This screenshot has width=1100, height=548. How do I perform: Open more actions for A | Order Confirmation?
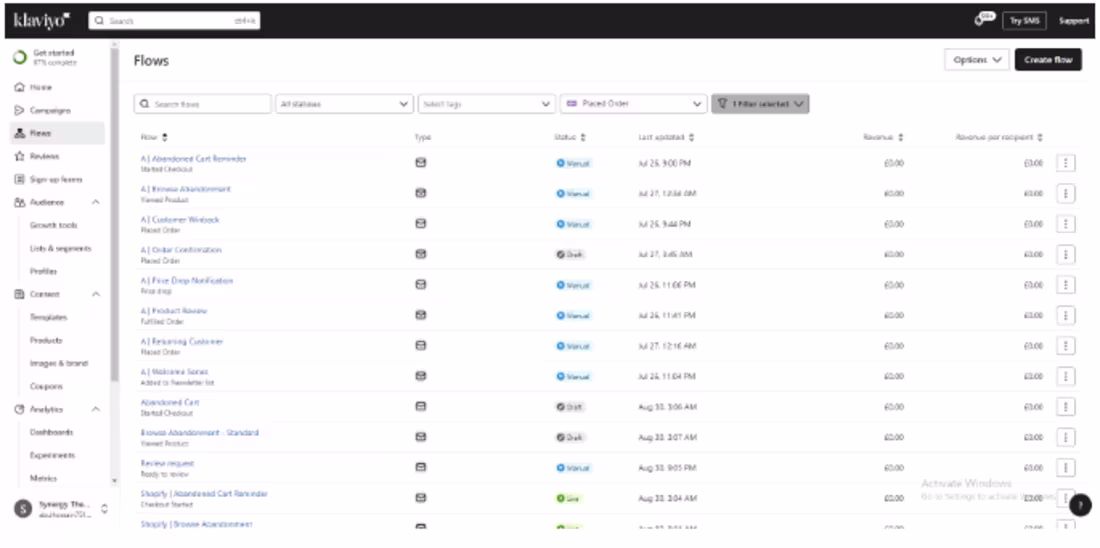click(x=1066, y=254)
